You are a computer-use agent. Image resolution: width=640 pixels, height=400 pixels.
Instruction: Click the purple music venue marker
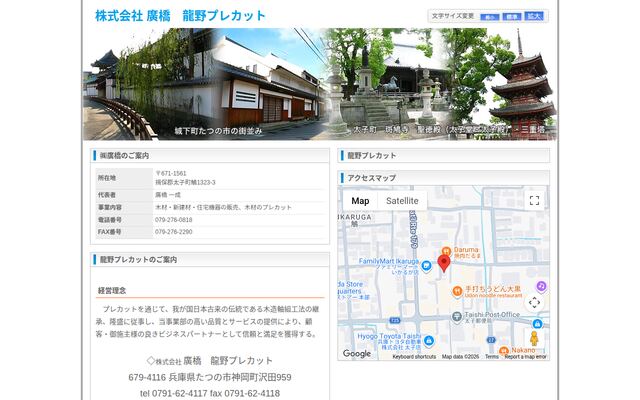click(541, 286)
